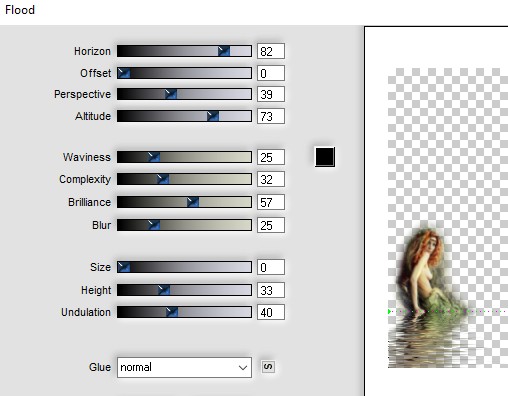Click the green horizon marker in preview

[x=389, y=311]
